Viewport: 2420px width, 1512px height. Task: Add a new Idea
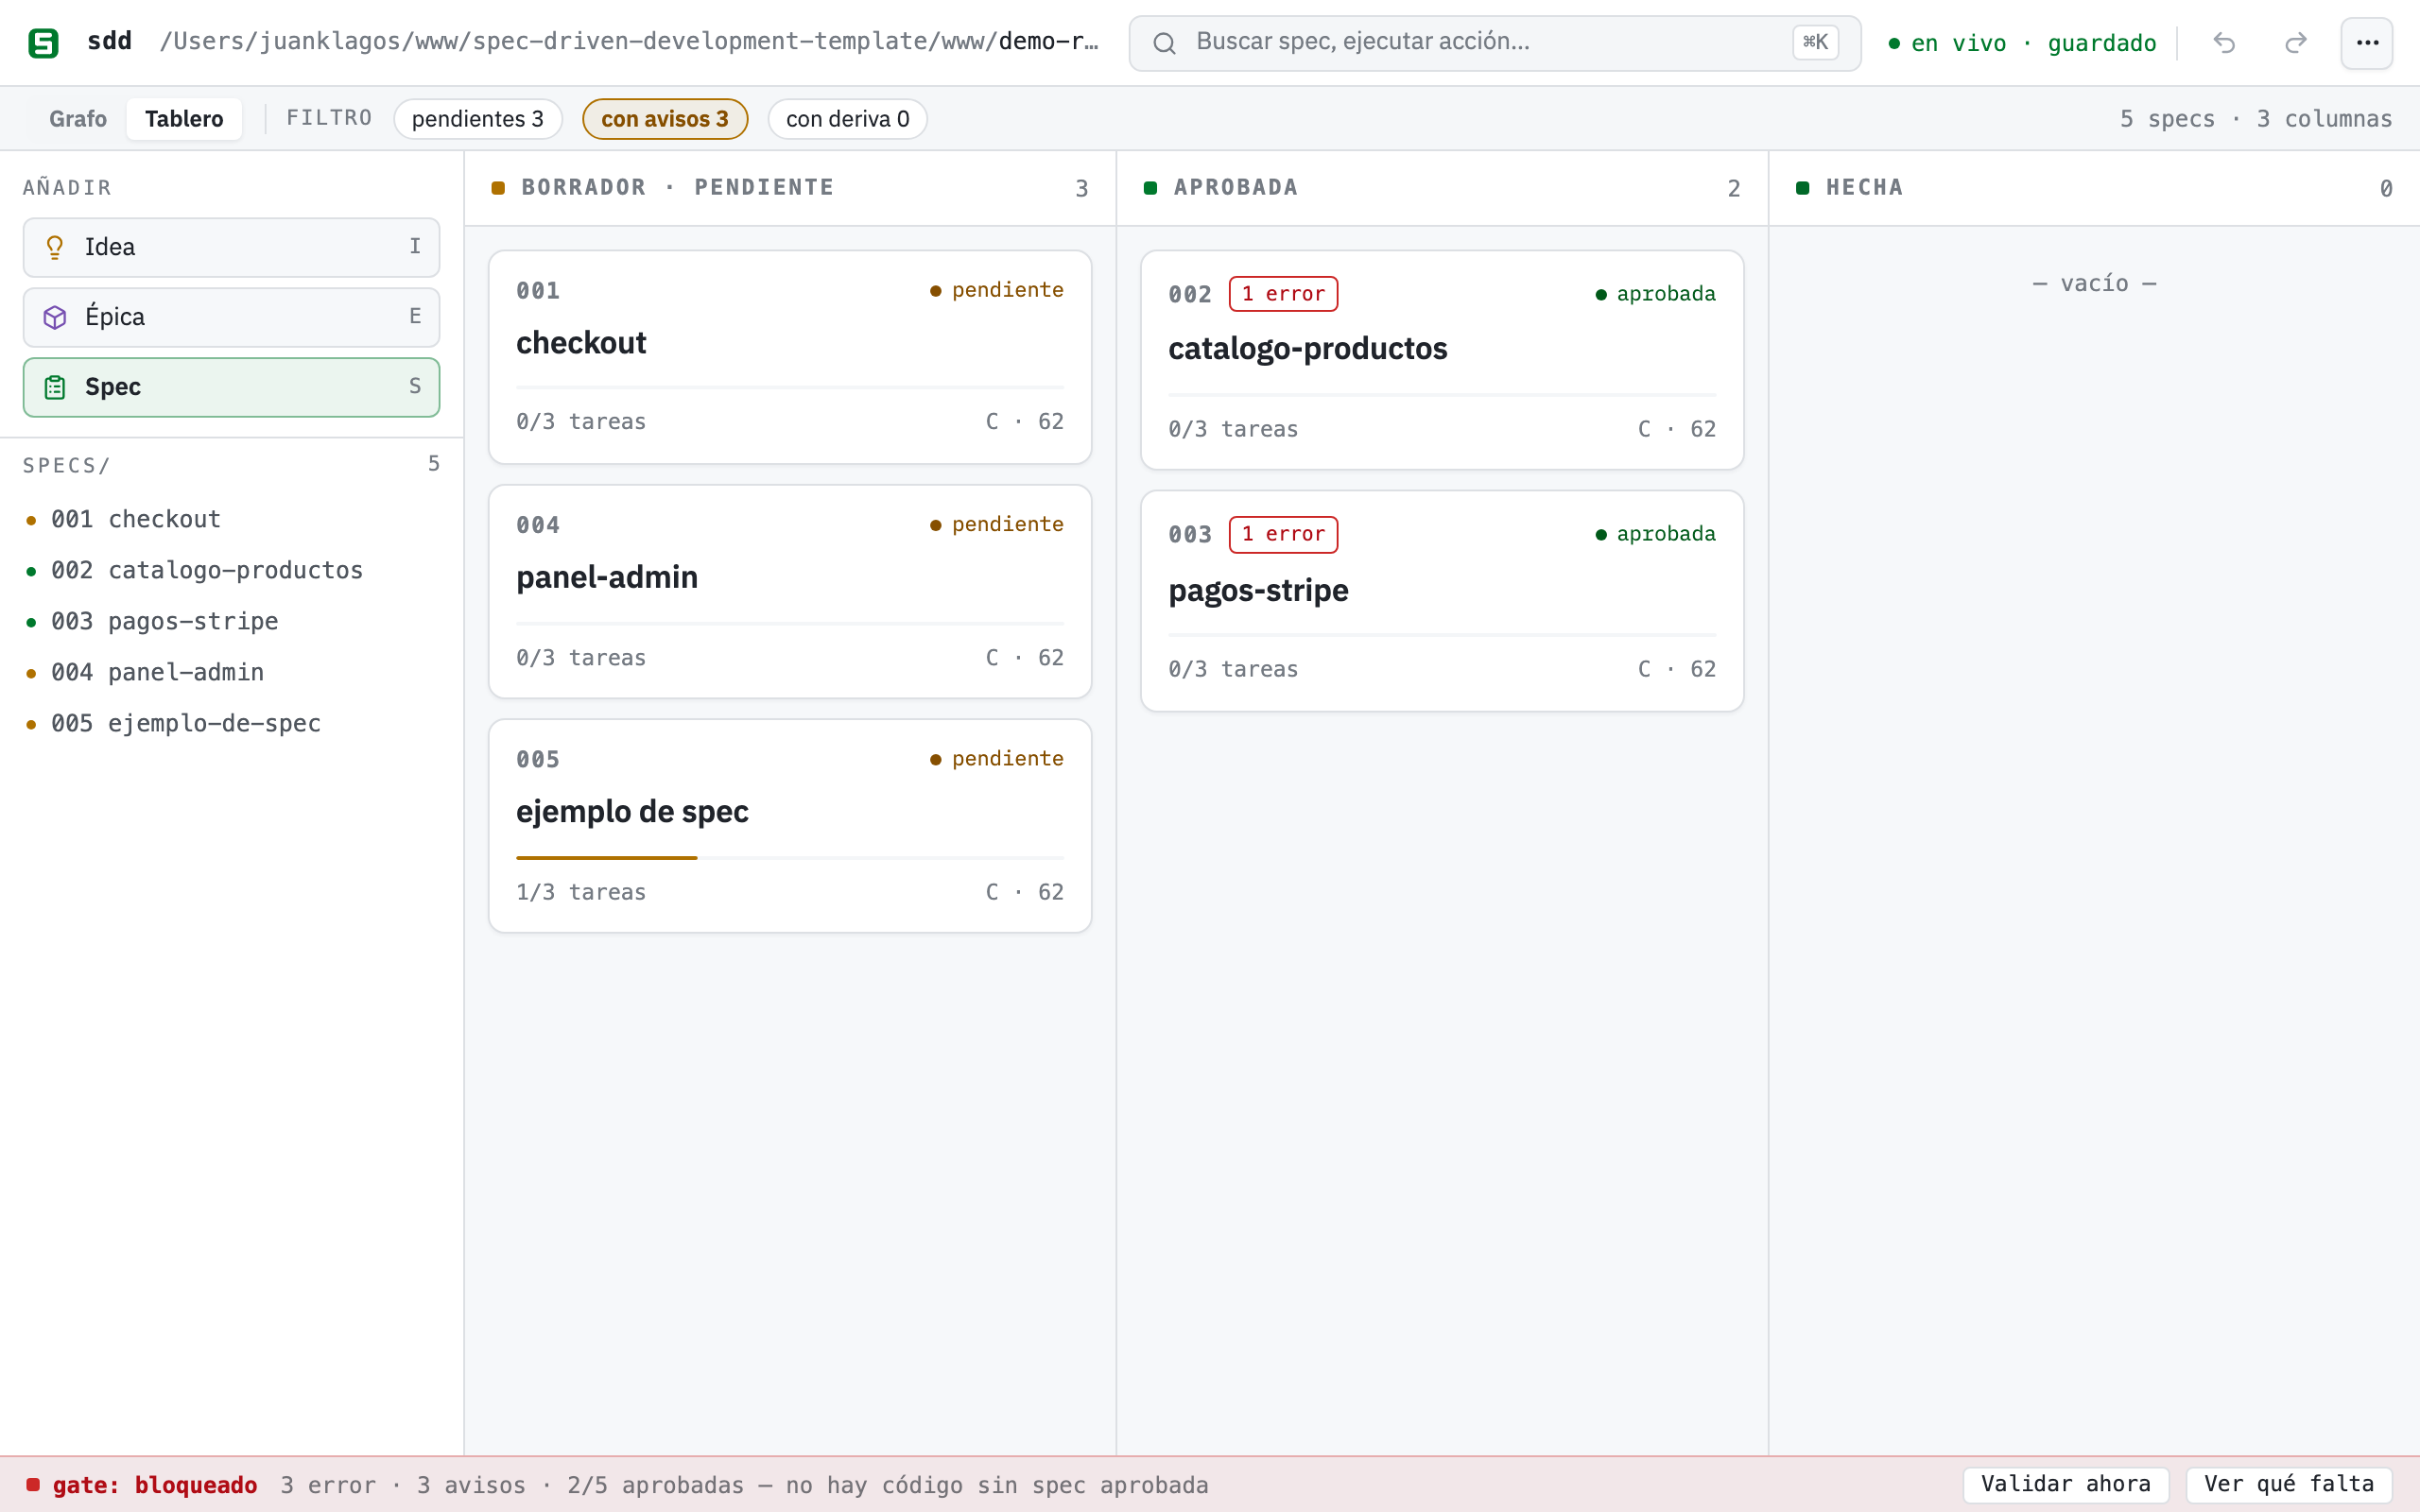tap(231, 247)
